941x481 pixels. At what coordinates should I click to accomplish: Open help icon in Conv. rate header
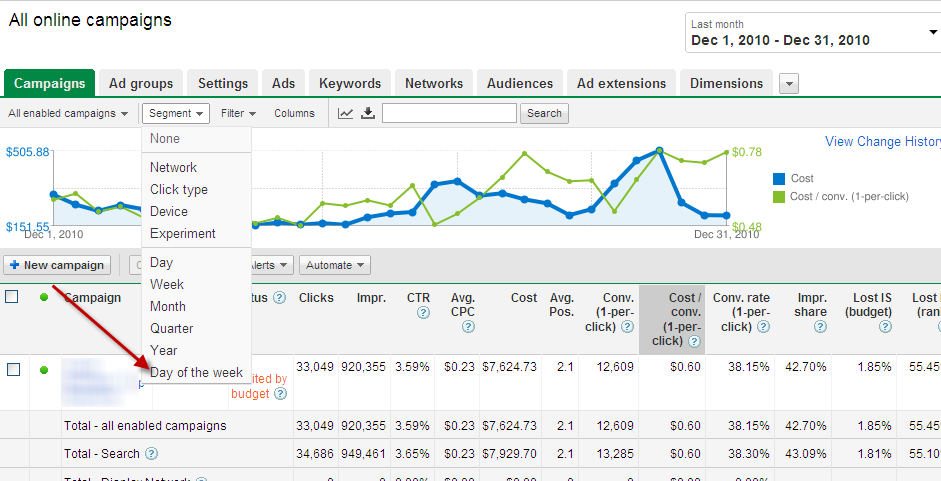coord(763,327)
